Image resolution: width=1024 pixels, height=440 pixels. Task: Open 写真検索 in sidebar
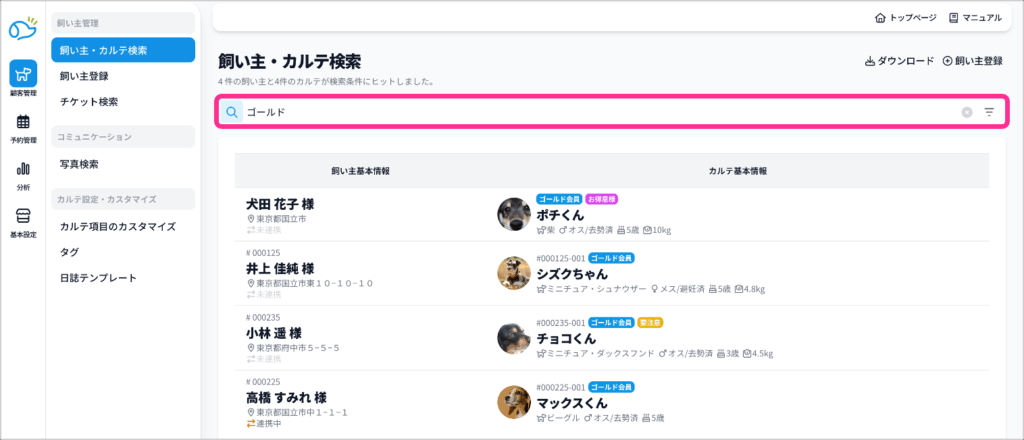79,164
